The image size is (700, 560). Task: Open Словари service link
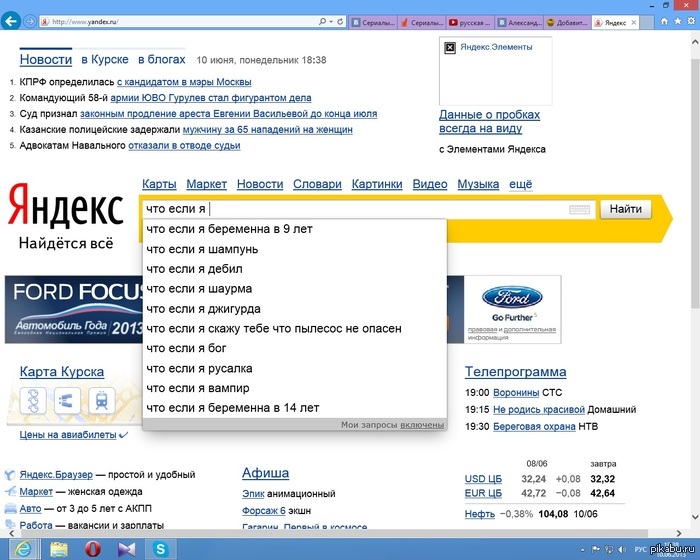click(317, 184)
